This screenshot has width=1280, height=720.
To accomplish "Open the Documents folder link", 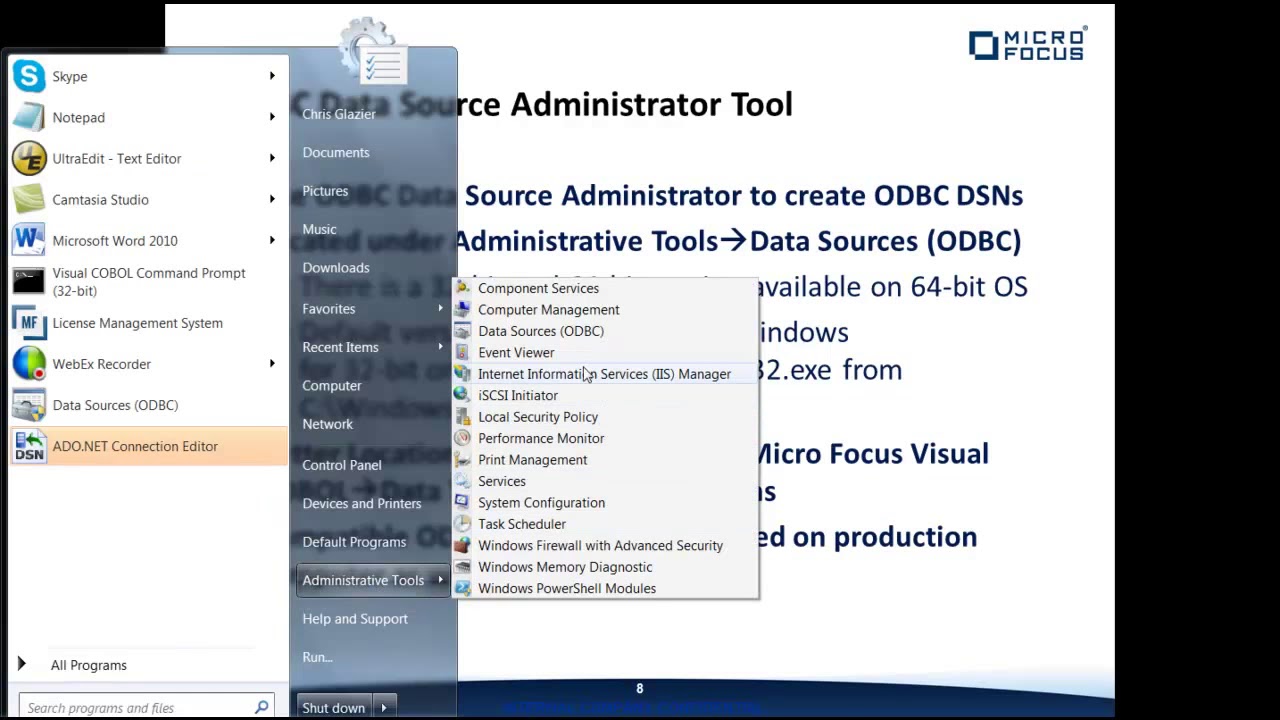I will click(336, 152).
